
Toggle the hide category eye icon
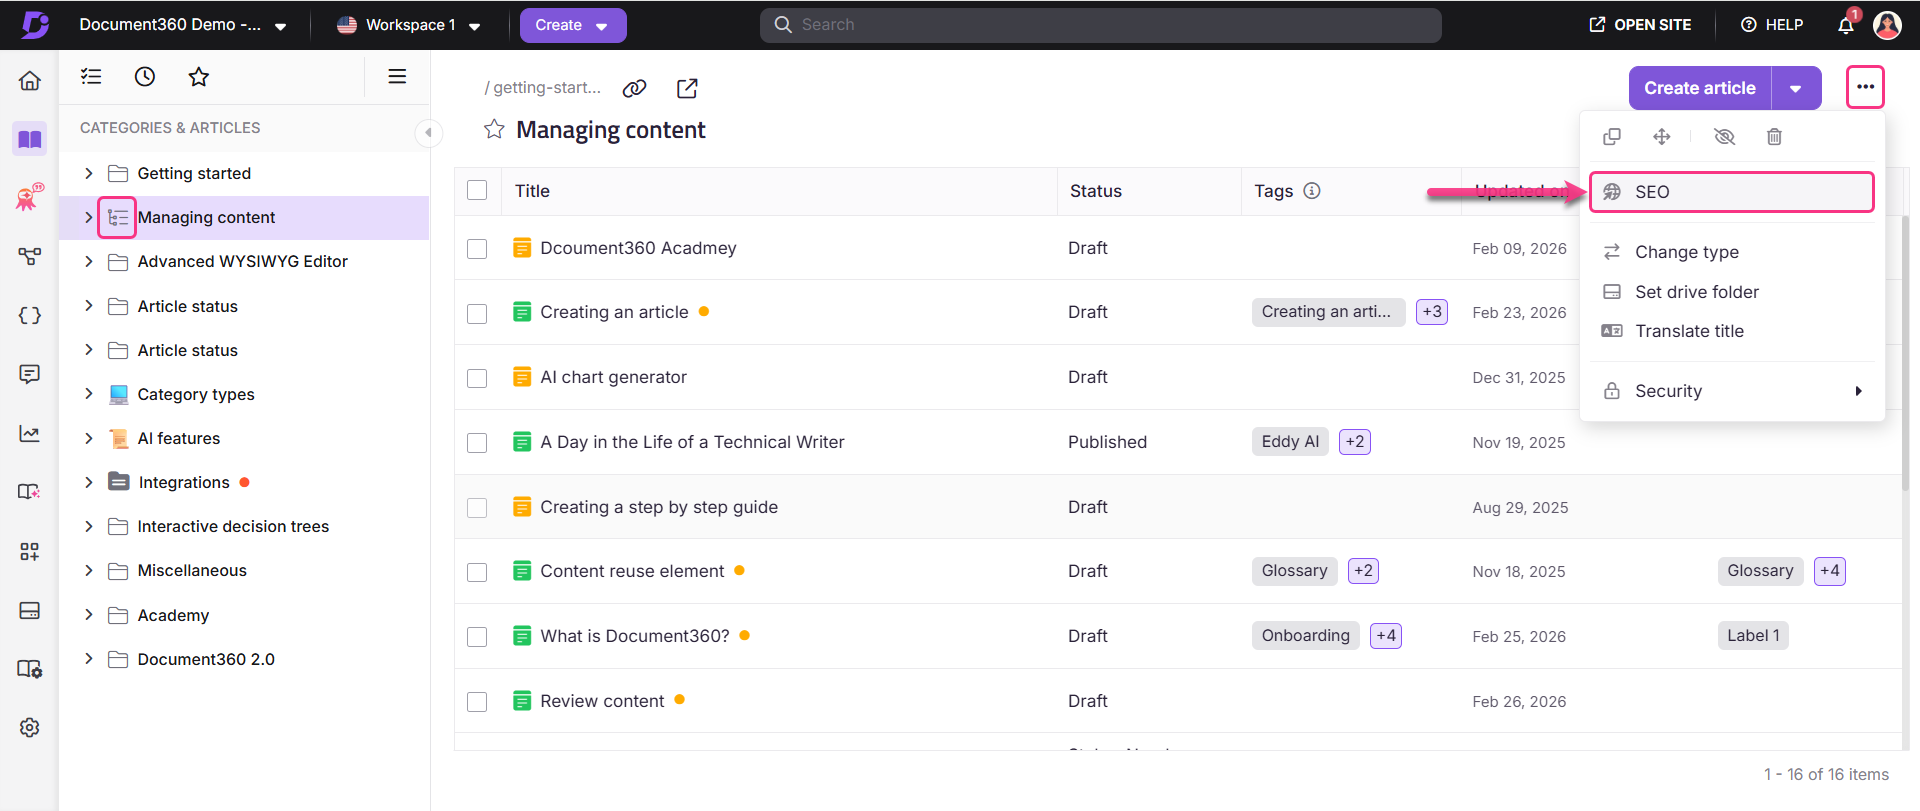(x=1724, y=137)
